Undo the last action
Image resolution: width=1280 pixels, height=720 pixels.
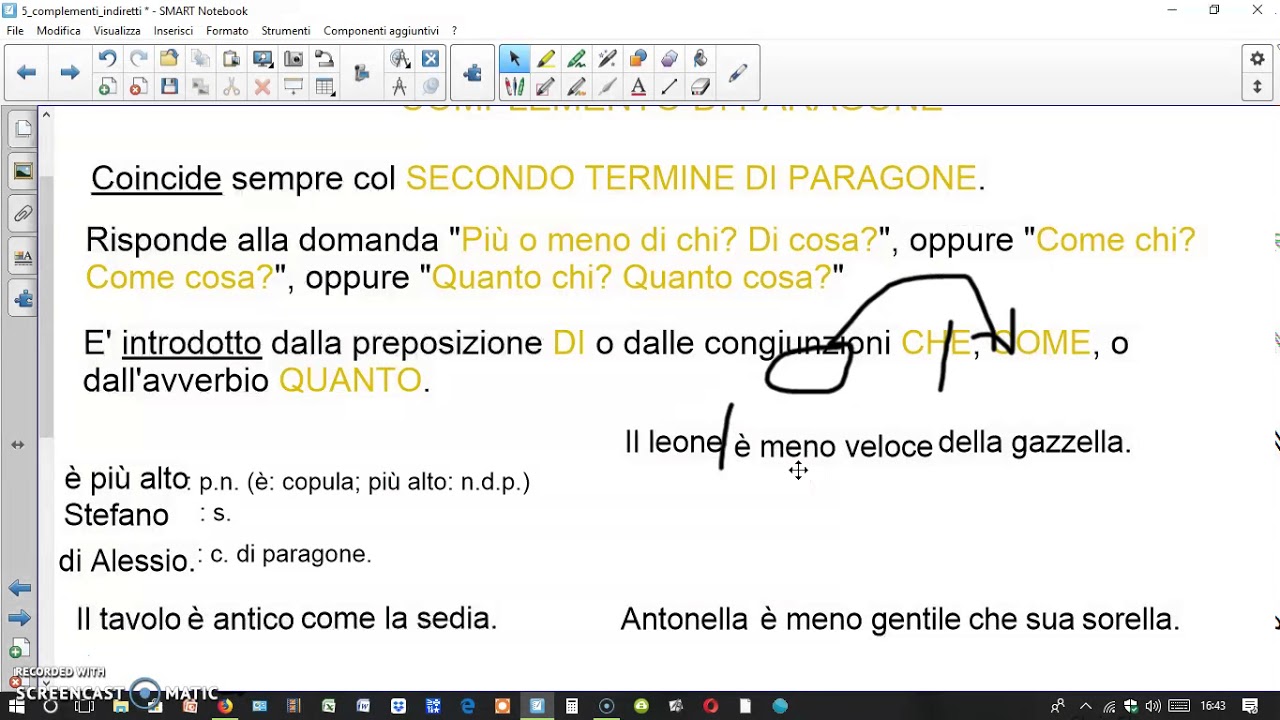(107, 59)
